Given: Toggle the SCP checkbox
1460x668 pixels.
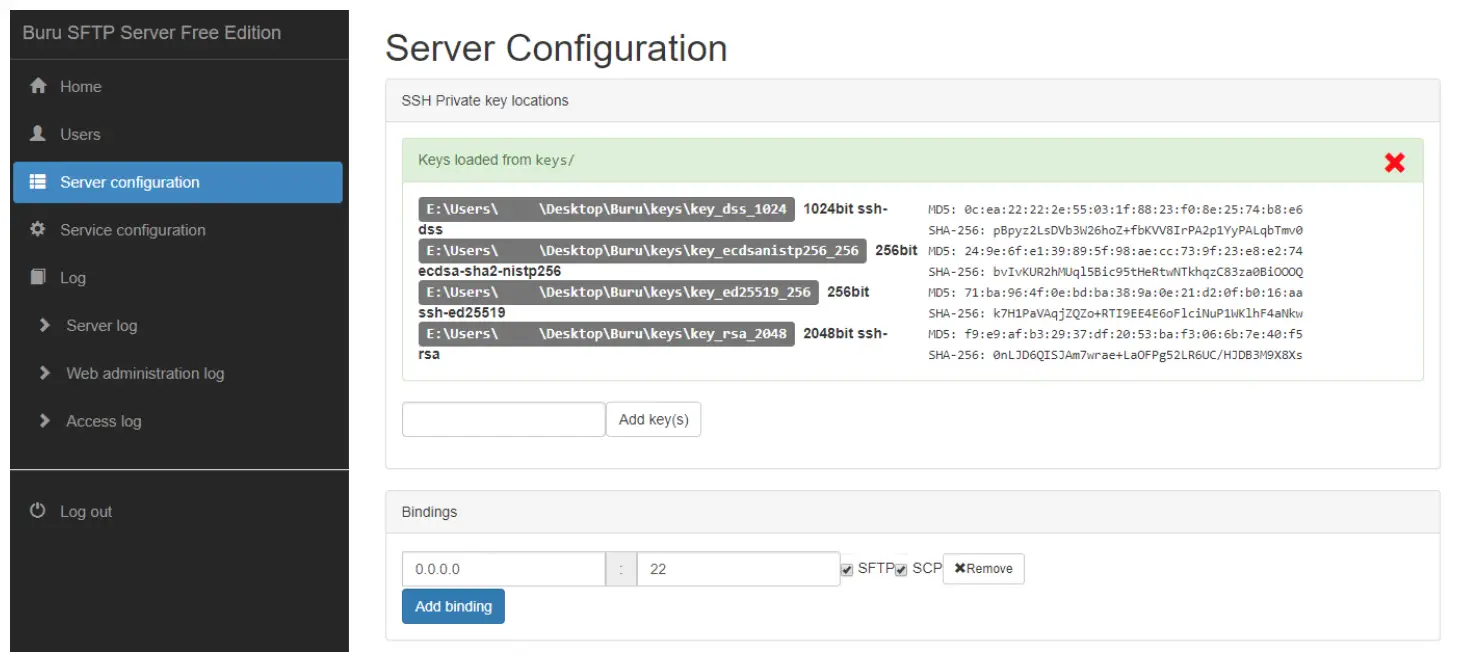Looking at the screenshot, I should point(901,569).
